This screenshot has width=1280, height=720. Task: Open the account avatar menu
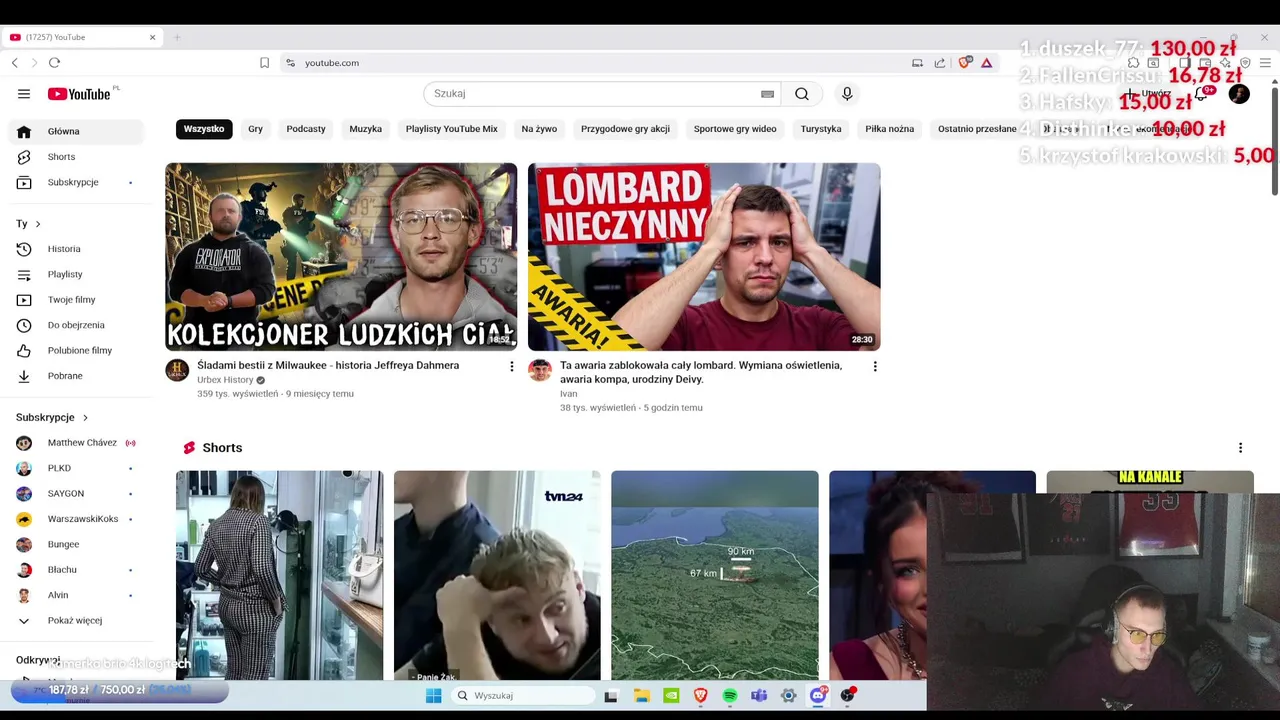tap(1239, 94)
